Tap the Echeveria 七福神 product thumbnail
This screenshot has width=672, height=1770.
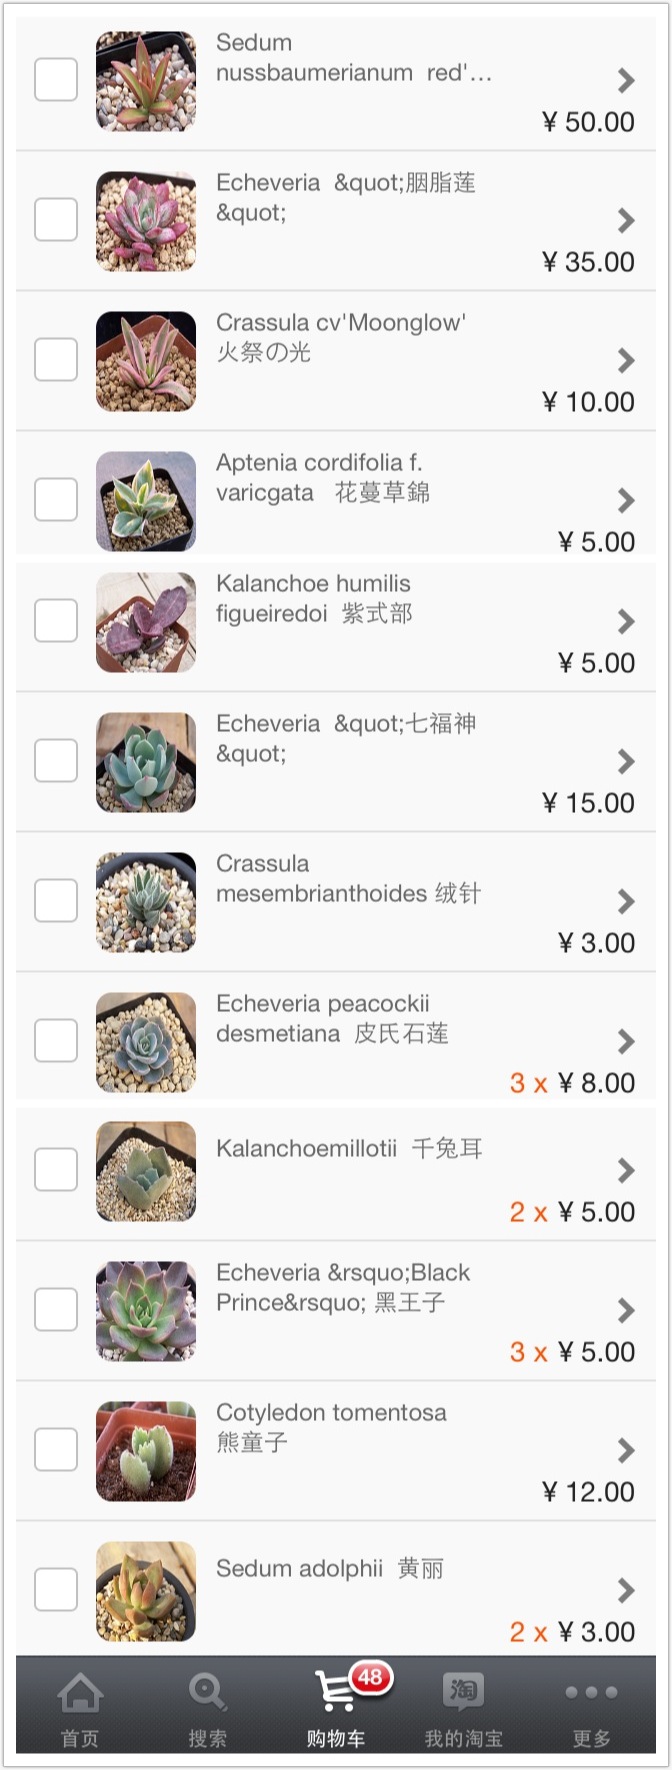146,762
